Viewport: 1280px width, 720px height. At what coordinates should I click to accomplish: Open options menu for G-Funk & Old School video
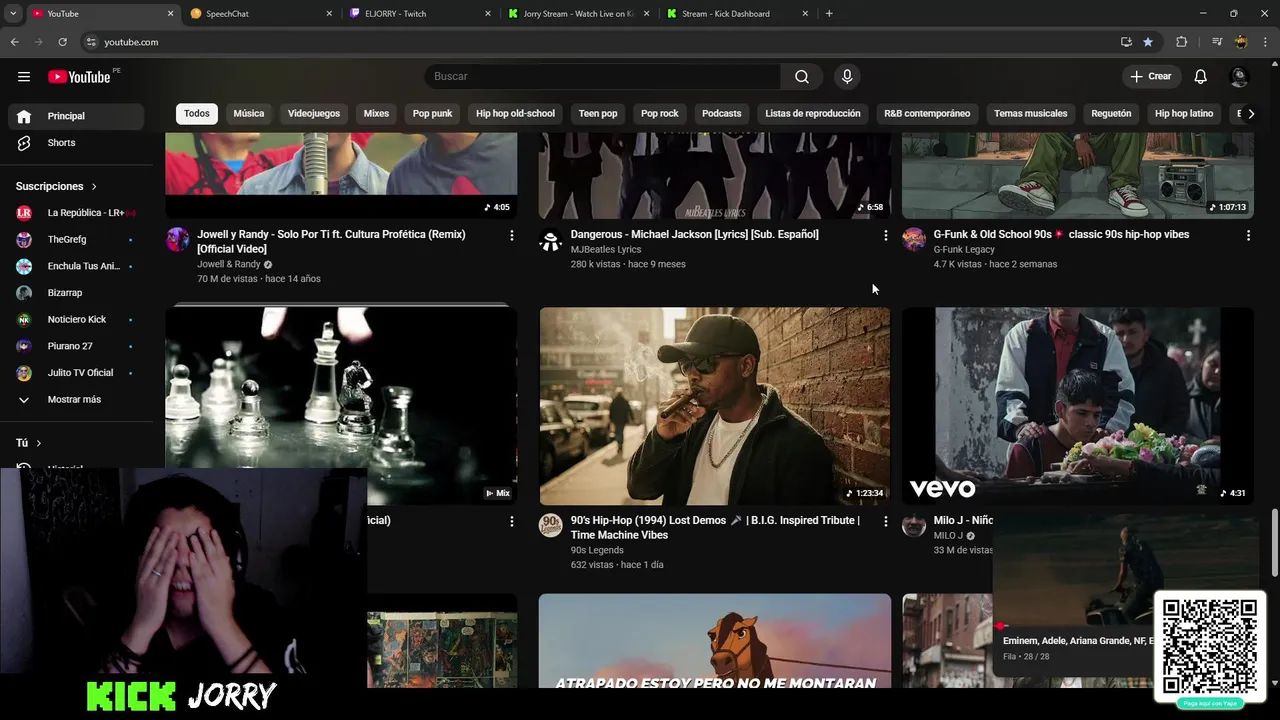[1248, 236]
